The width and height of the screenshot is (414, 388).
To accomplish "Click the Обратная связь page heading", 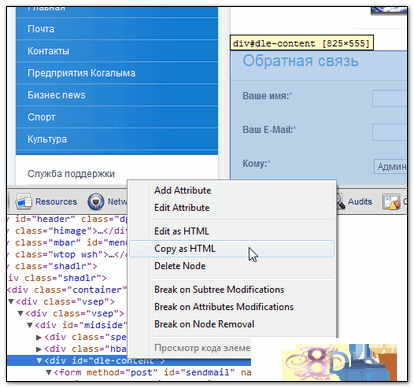I will (300, 61).
